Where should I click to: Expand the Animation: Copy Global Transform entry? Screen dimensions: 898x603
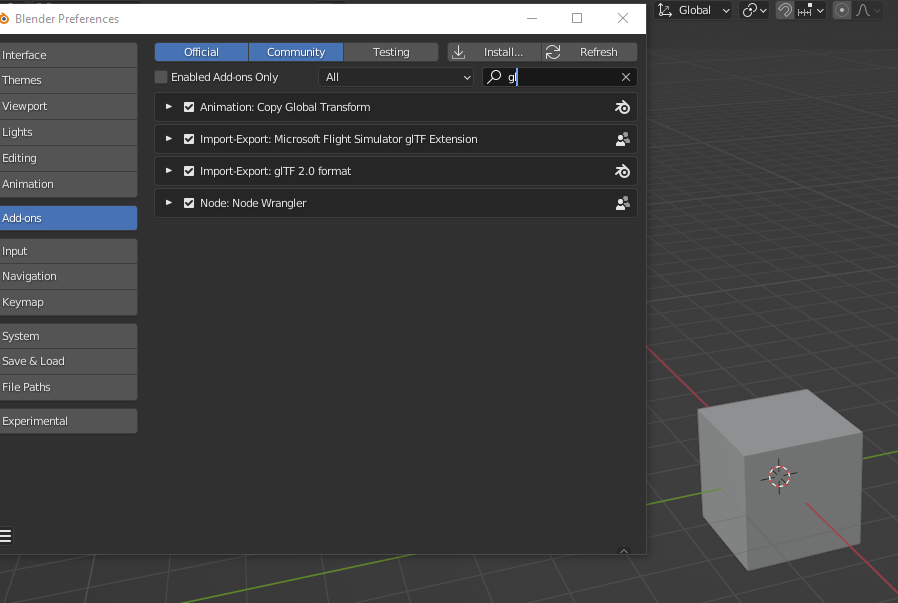[169, 107]
